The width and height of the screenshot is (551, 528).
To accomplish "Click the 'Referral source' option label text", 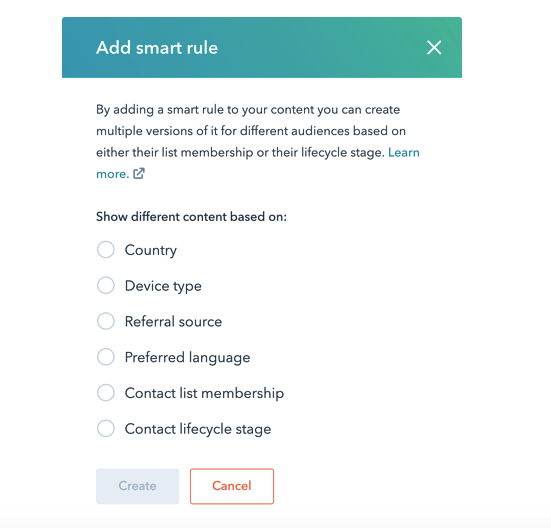I will (174, 321).
